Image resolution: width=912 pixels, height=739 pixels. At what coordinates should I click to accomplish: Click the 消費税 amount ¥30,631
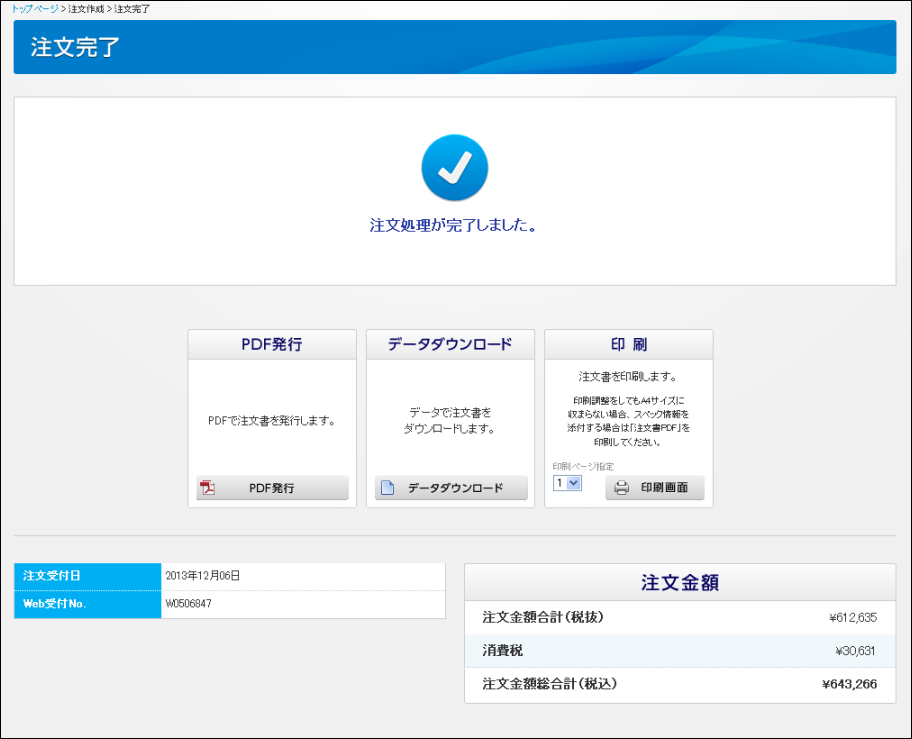(855, 651)
